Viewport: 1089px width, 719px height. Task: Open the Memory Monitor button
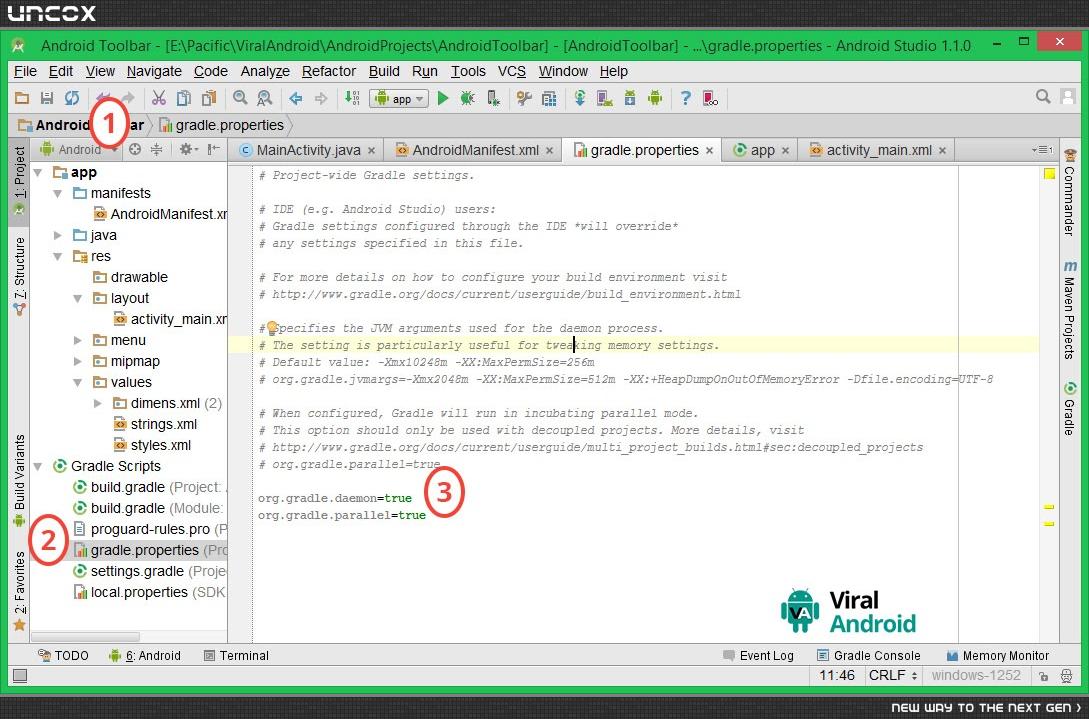(x=997, y=655)
